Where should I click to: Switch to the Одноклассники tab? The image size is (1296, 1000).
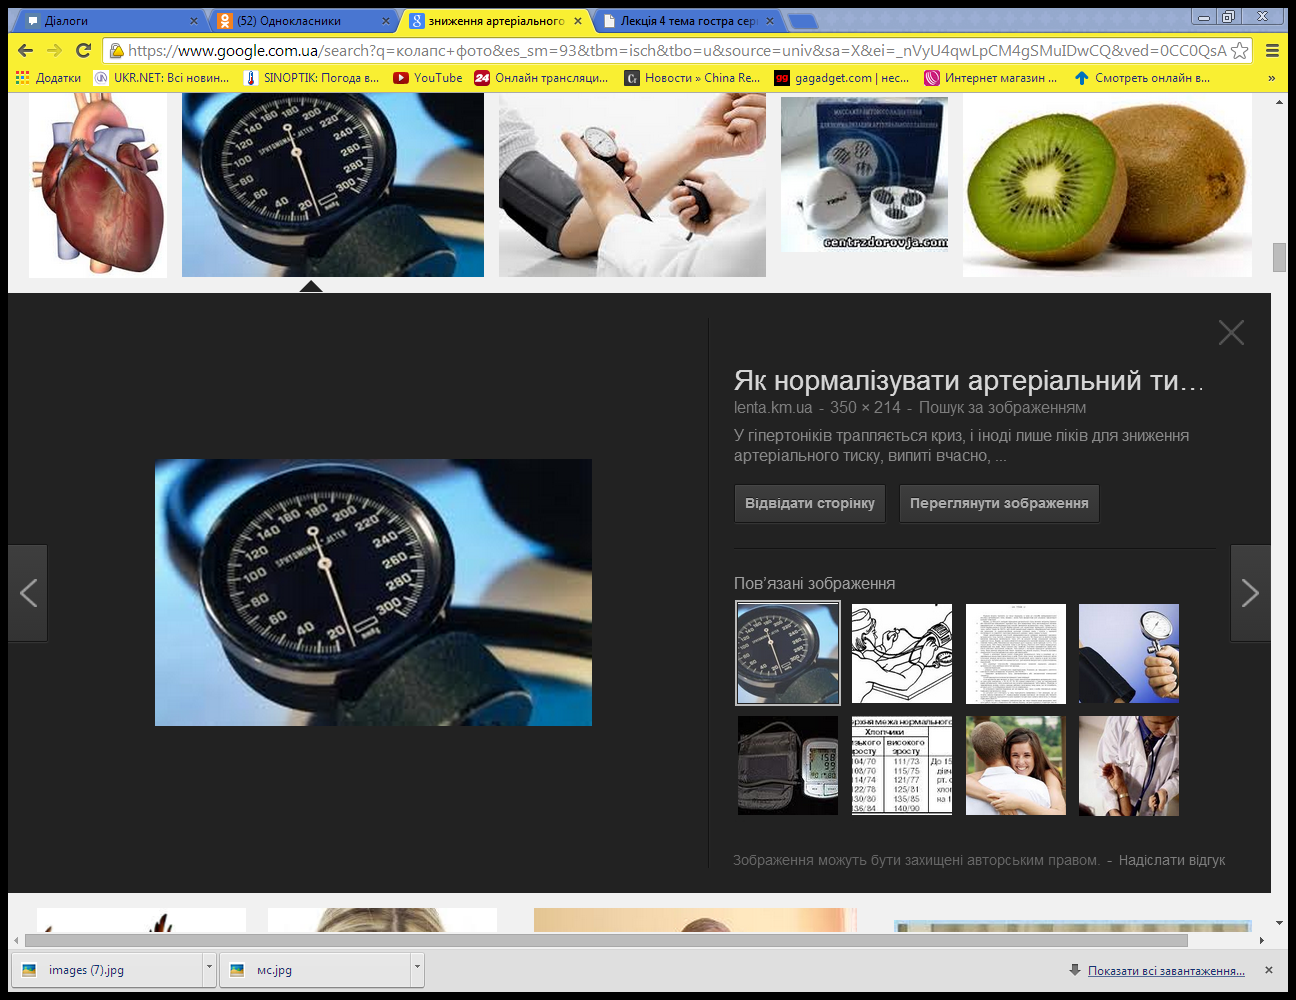pos(302,20)
